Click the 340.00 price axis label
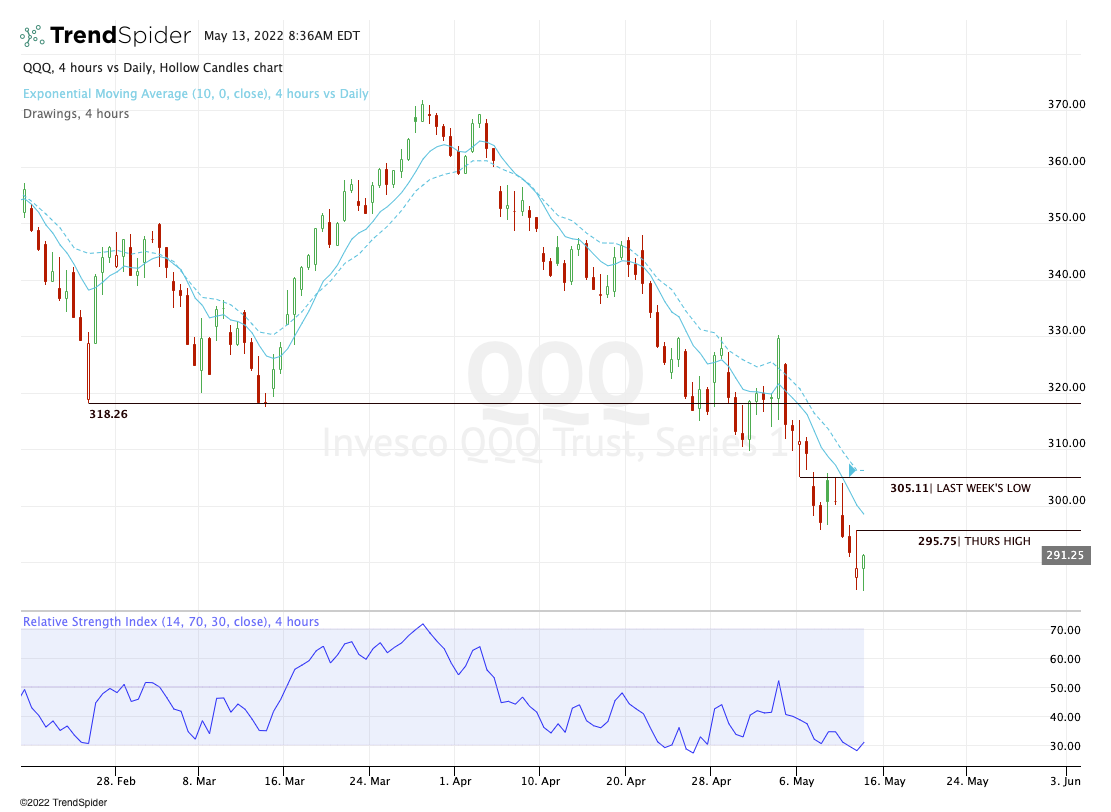 pos(1066,274)
